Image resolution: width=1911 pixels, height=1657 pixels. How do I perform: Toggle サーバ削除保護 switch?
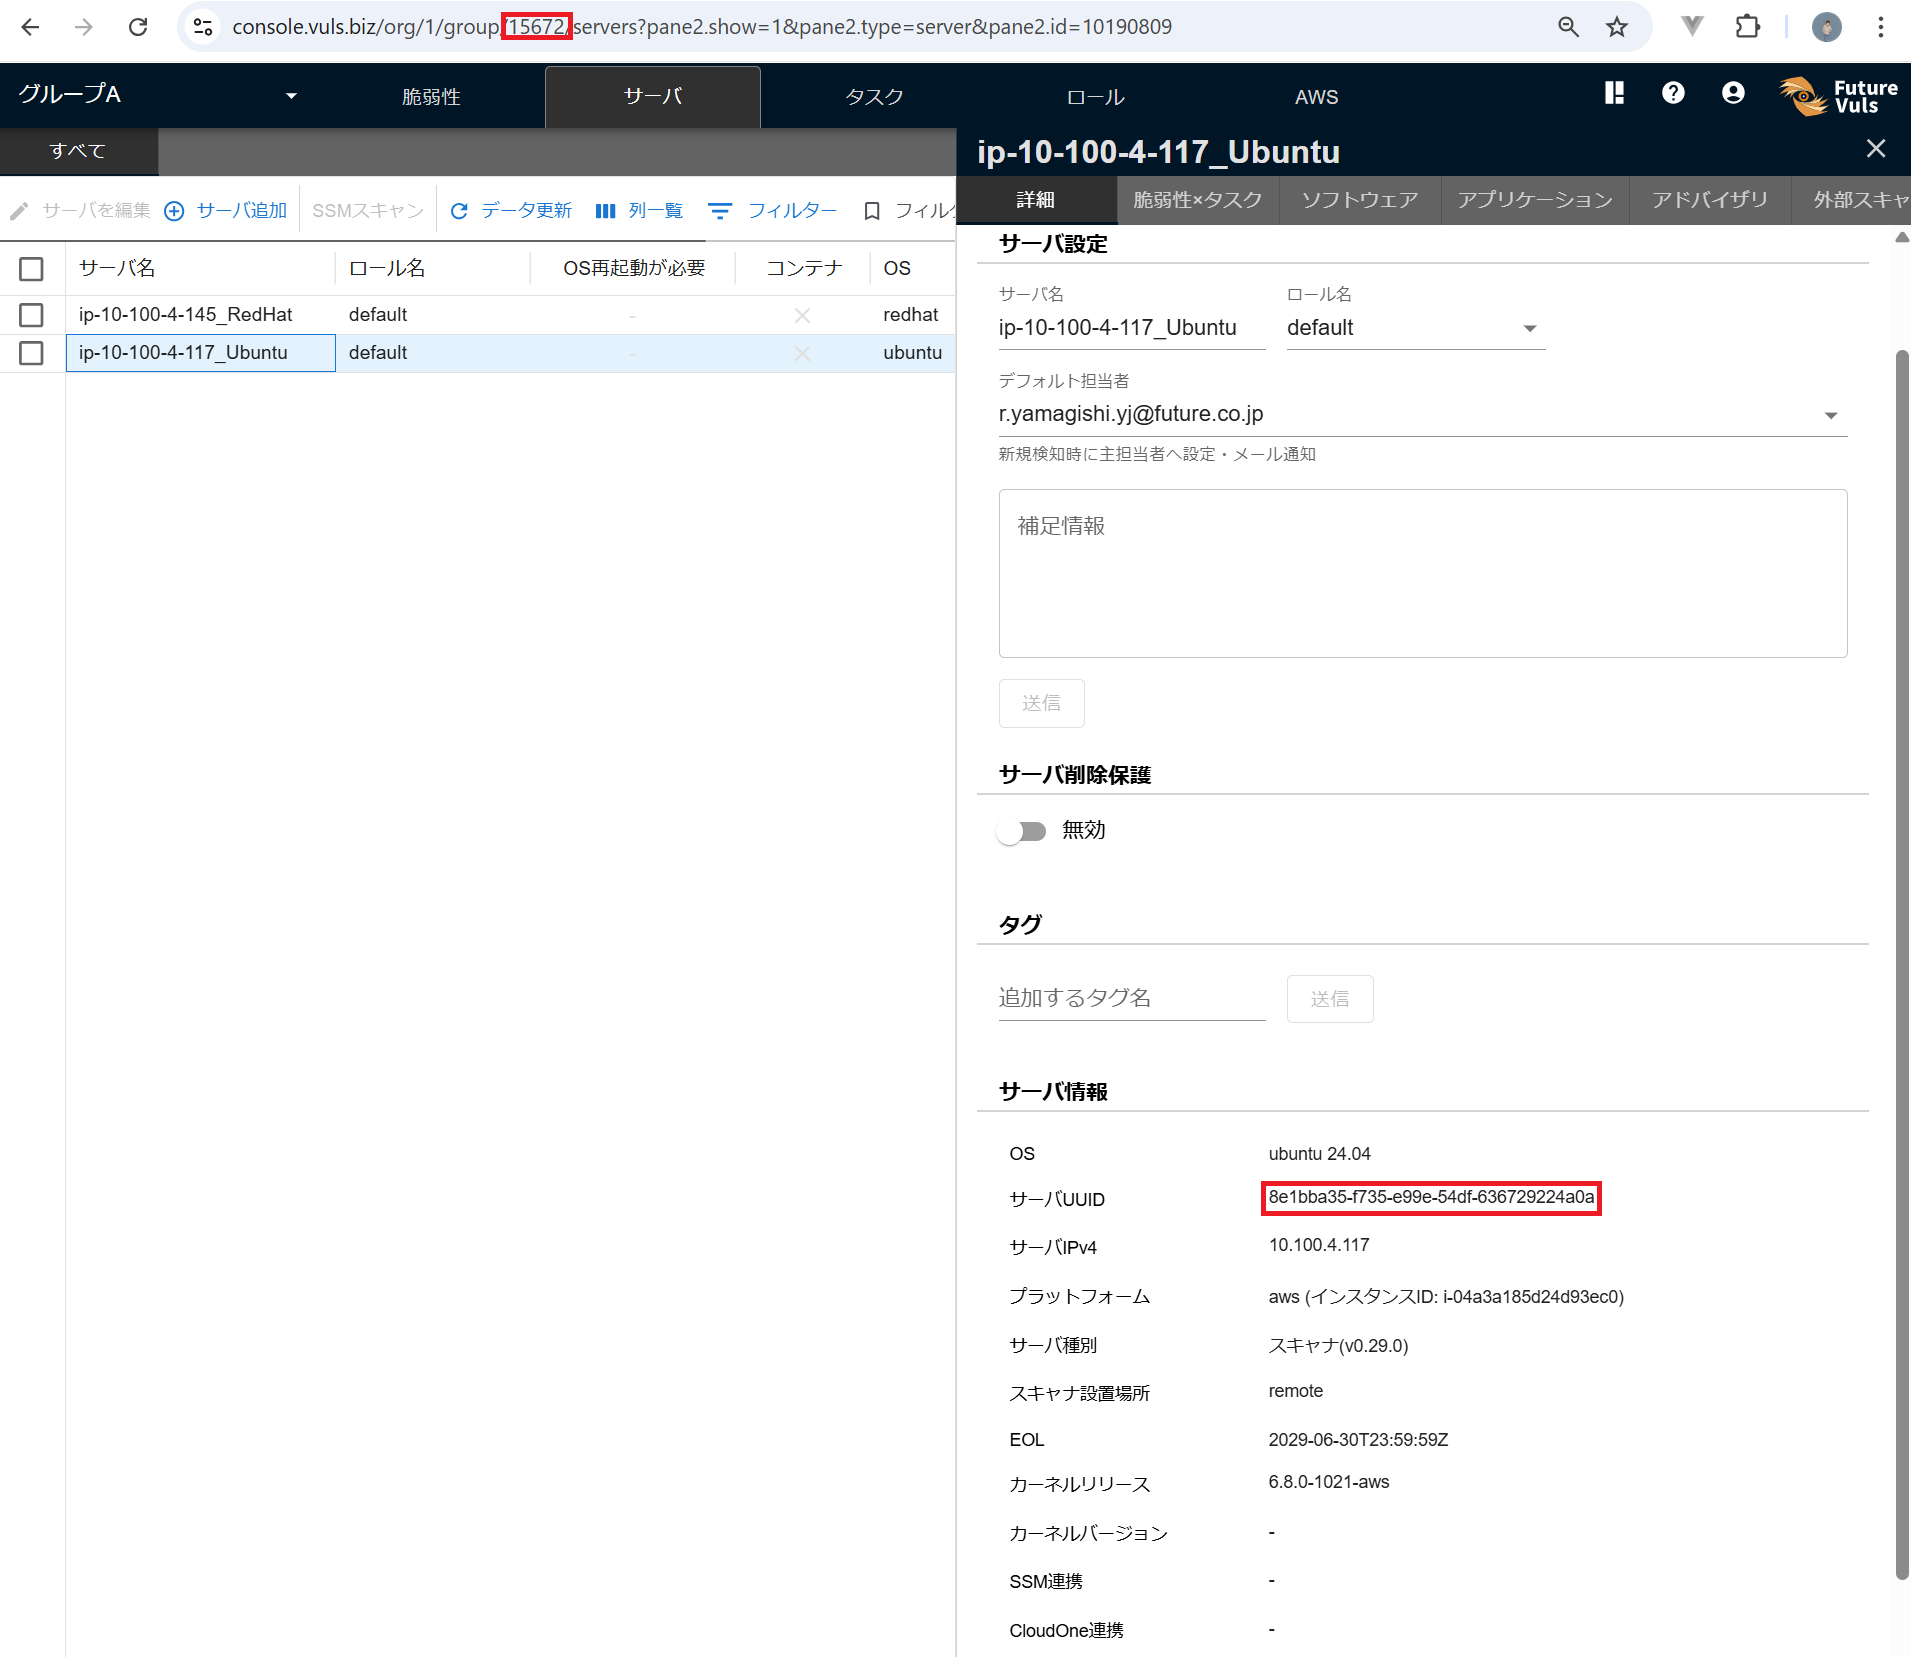pyautogui.click(x=1021, y=831)
